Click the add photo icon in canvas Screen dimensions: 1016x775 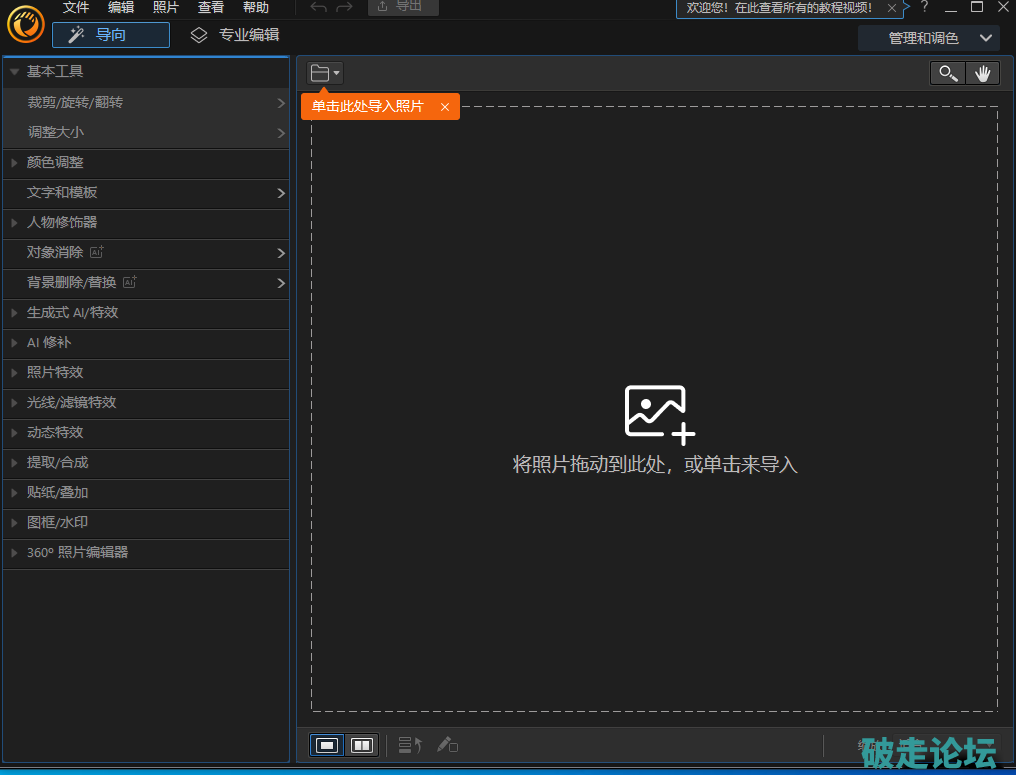click(x=659, y=413)
